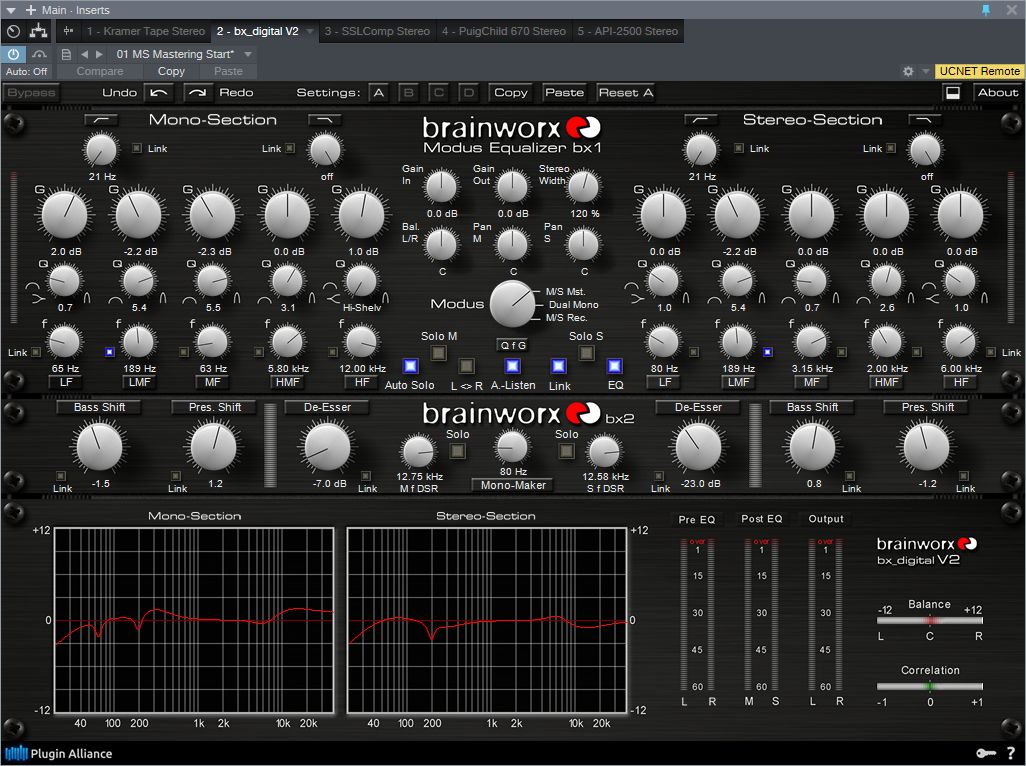Open plugin settings gear icon
This screenshot has height=766, width=1026.
point(908,71)
